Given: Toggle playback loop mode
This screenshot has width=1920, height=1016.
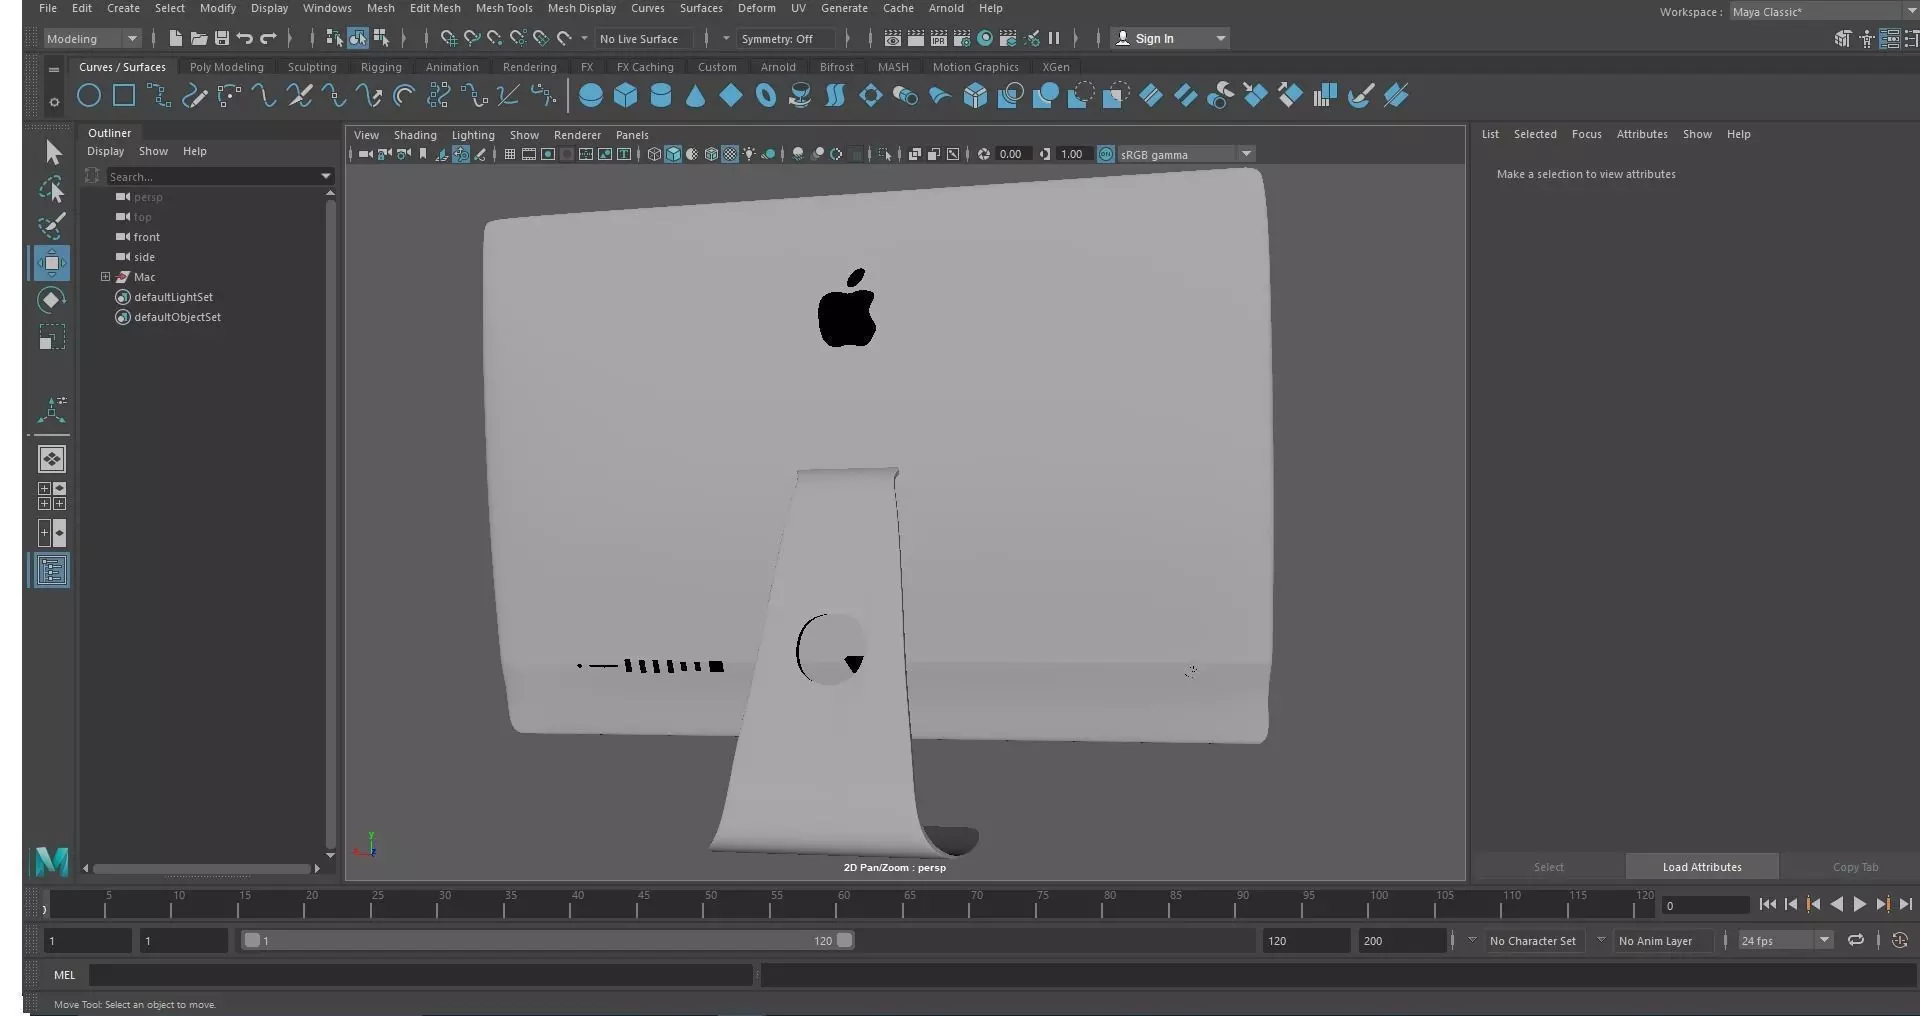Looking at the screenshot, I should point(1856,940).
